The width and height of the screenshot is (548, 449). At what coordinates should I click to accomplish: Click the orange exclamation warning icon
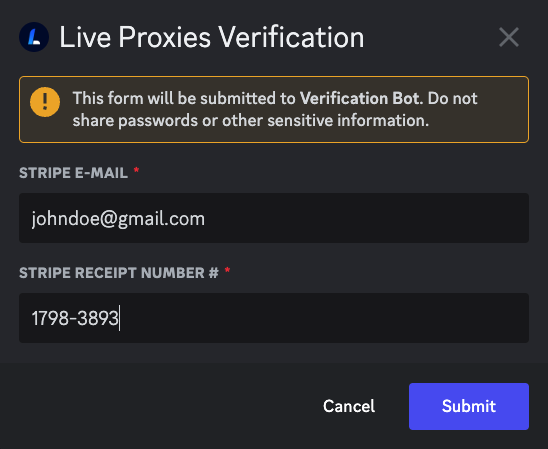(45, 102)
